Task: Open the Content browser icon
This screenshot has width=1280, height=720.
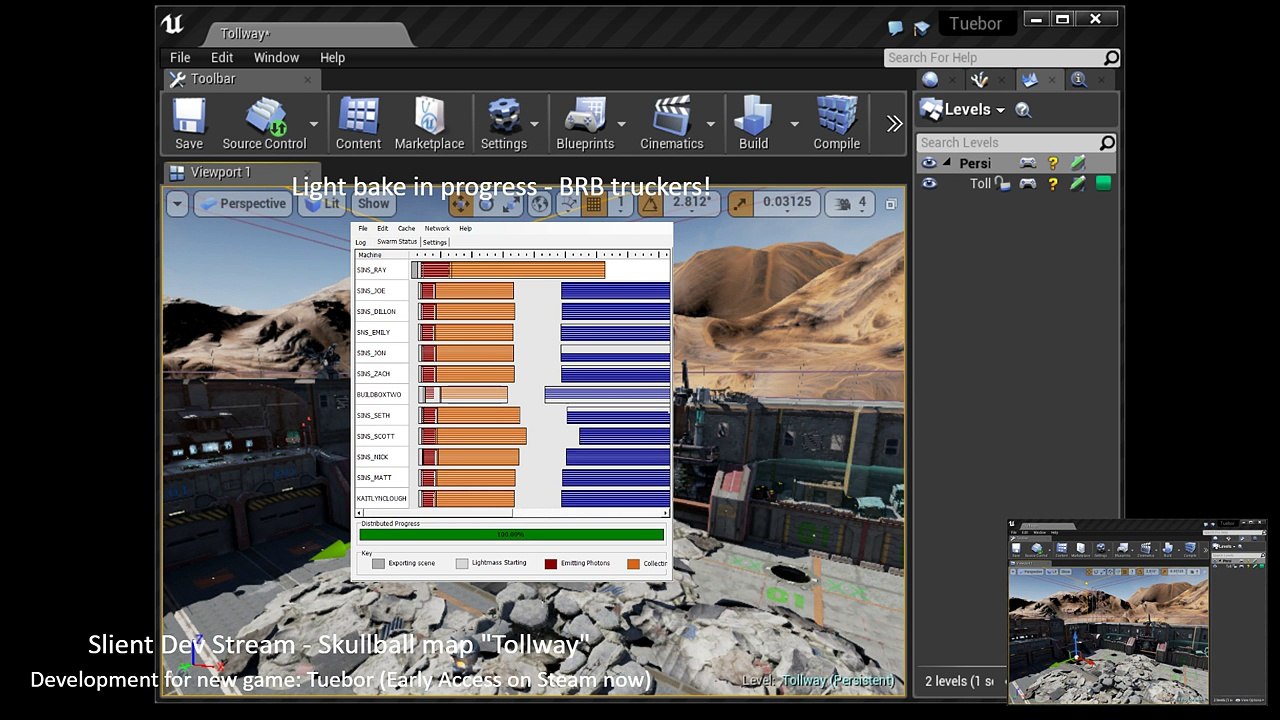Action: [x=358, y=116]
